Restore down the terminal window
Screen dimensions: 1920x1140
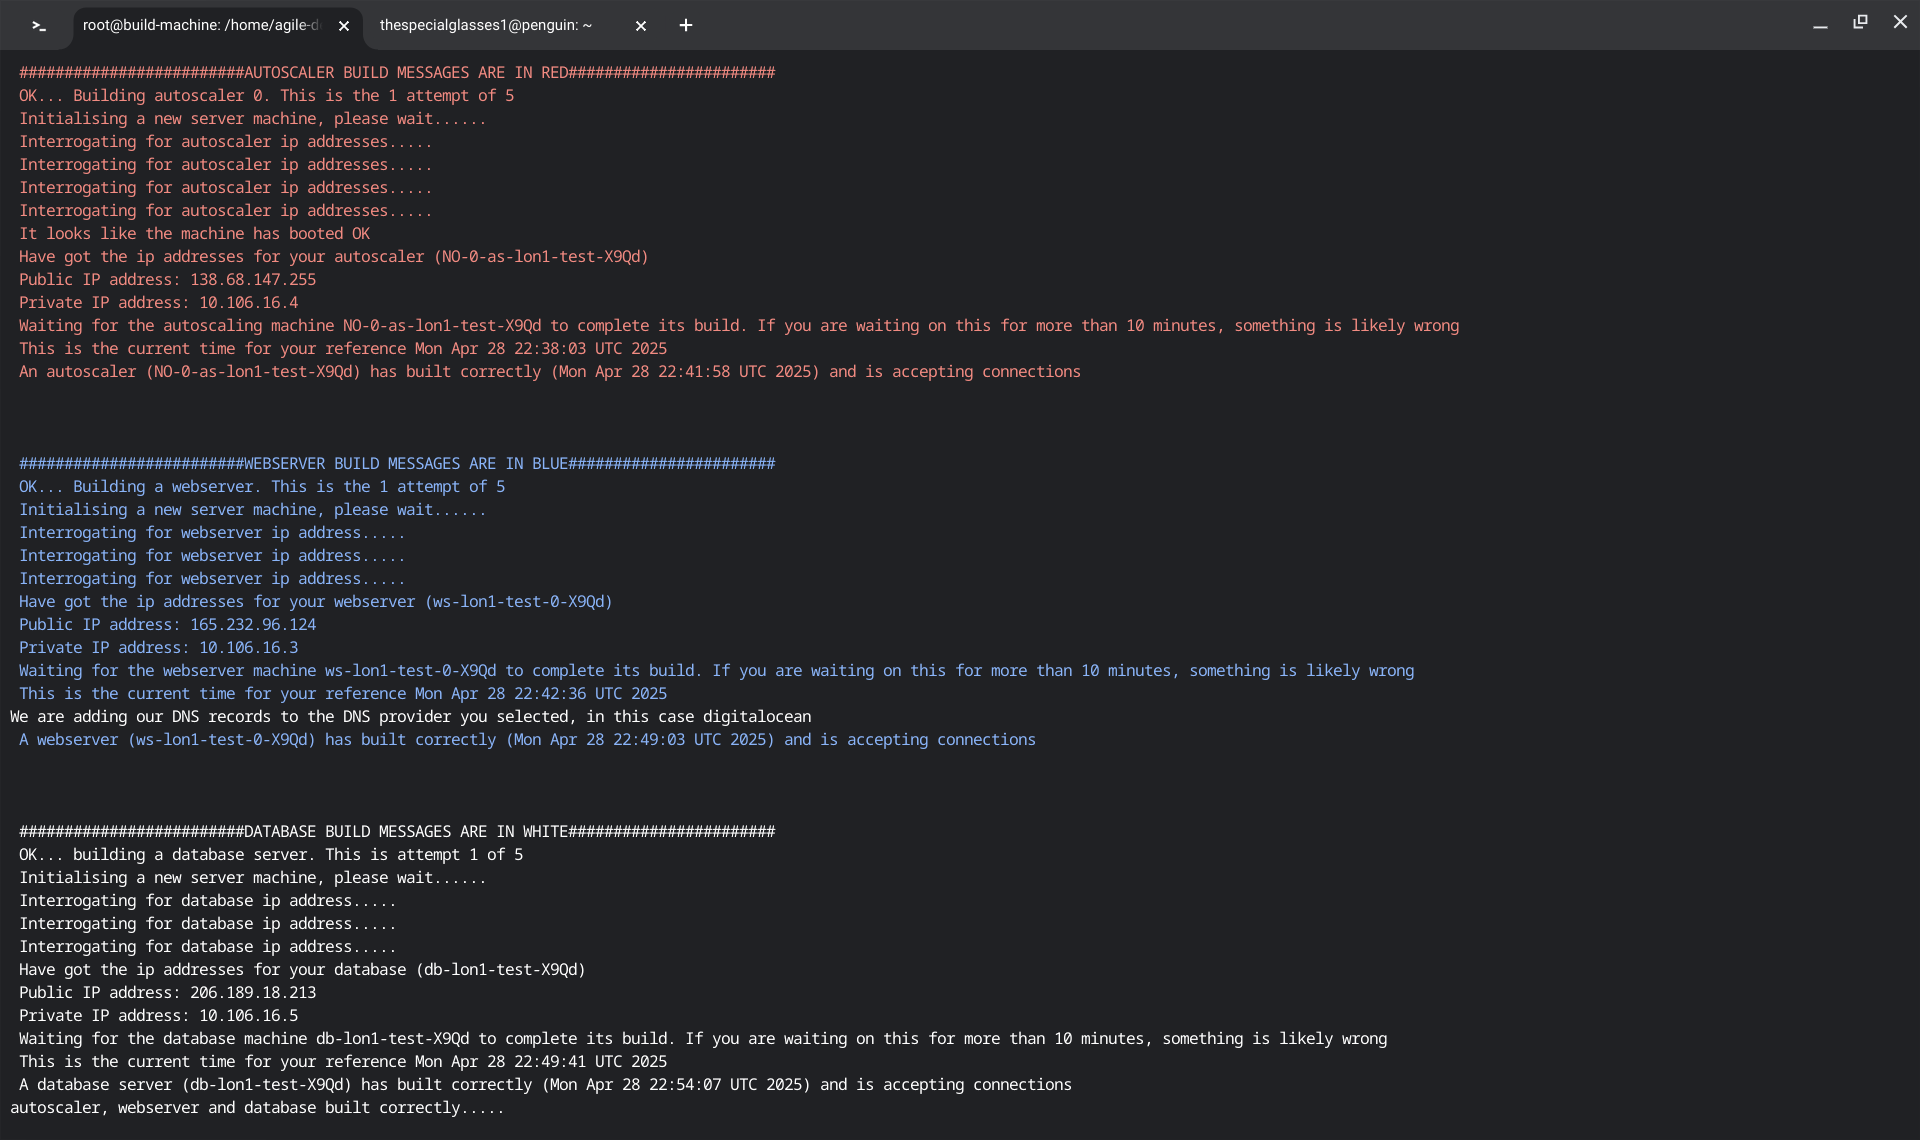(x=1860, y=22)
